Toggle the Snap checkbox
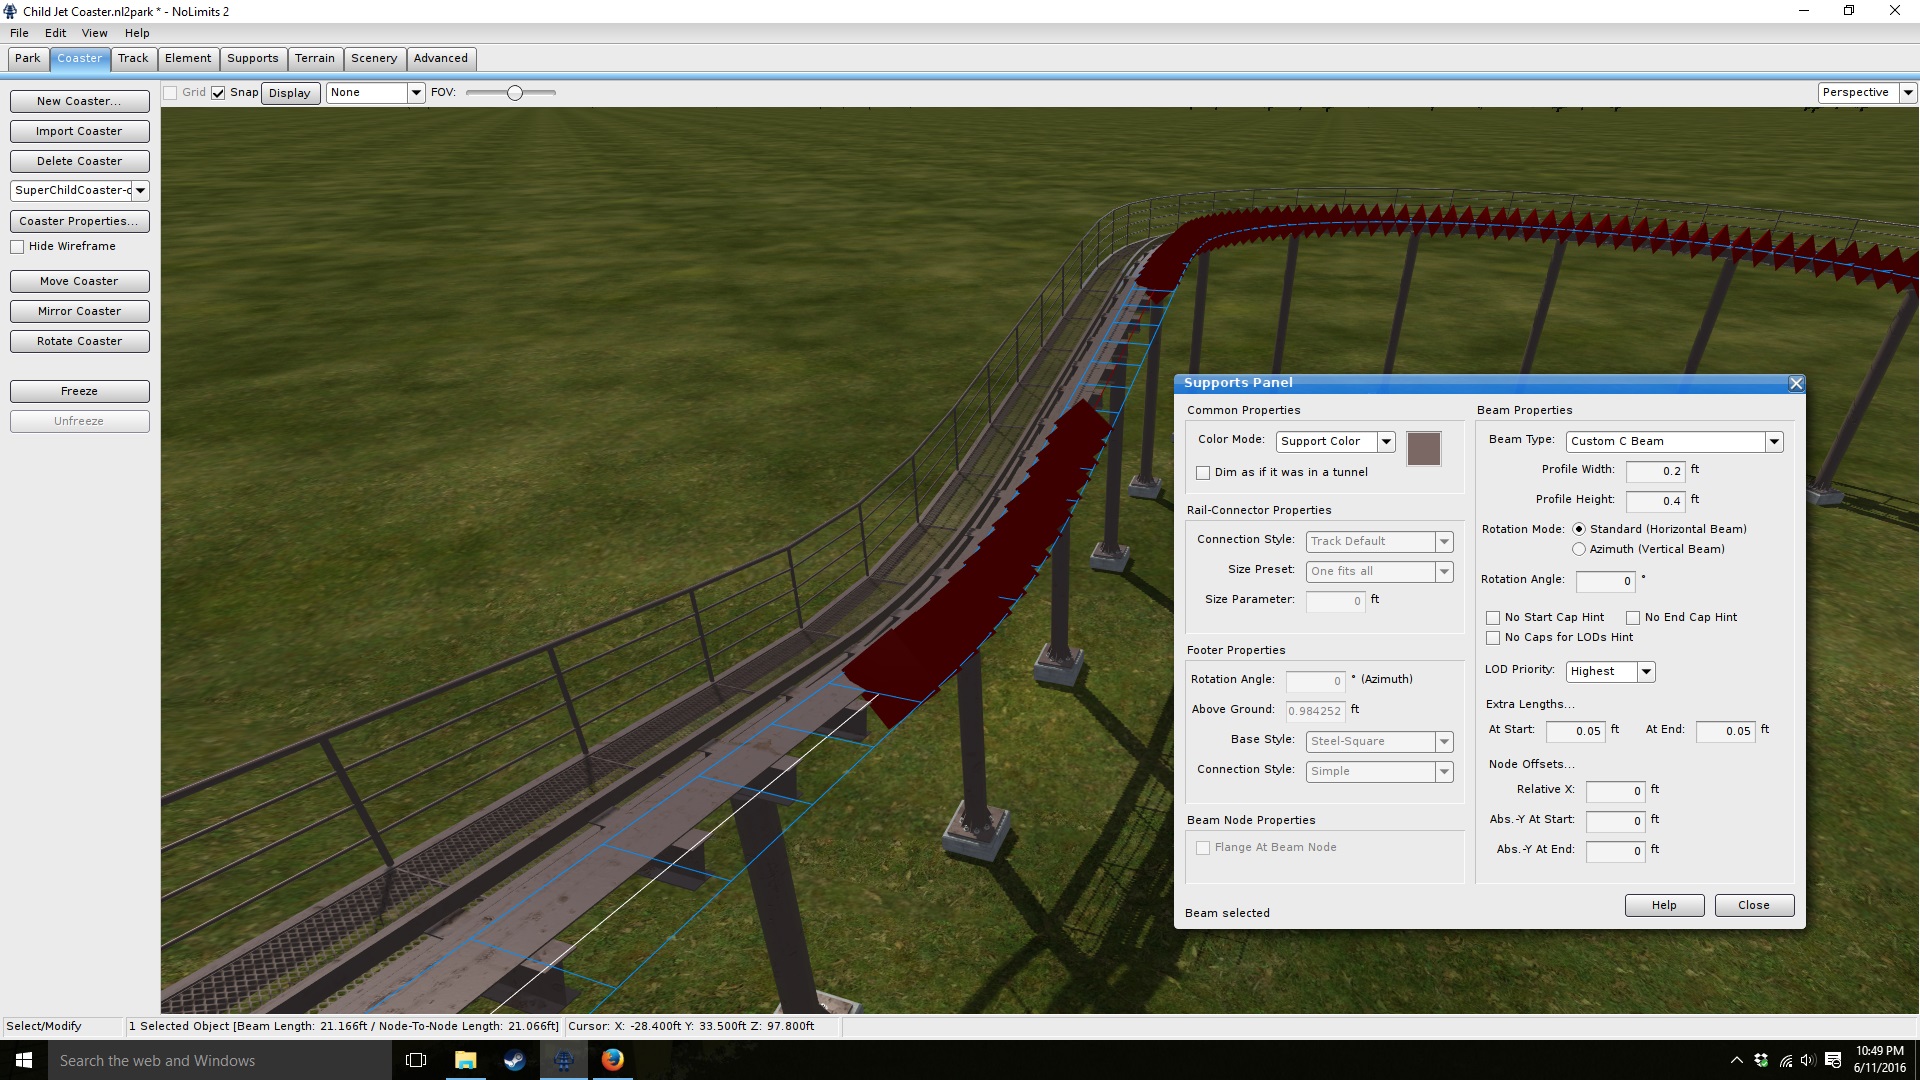Viewport: 1920px width, 1080px height. point(218,93)
